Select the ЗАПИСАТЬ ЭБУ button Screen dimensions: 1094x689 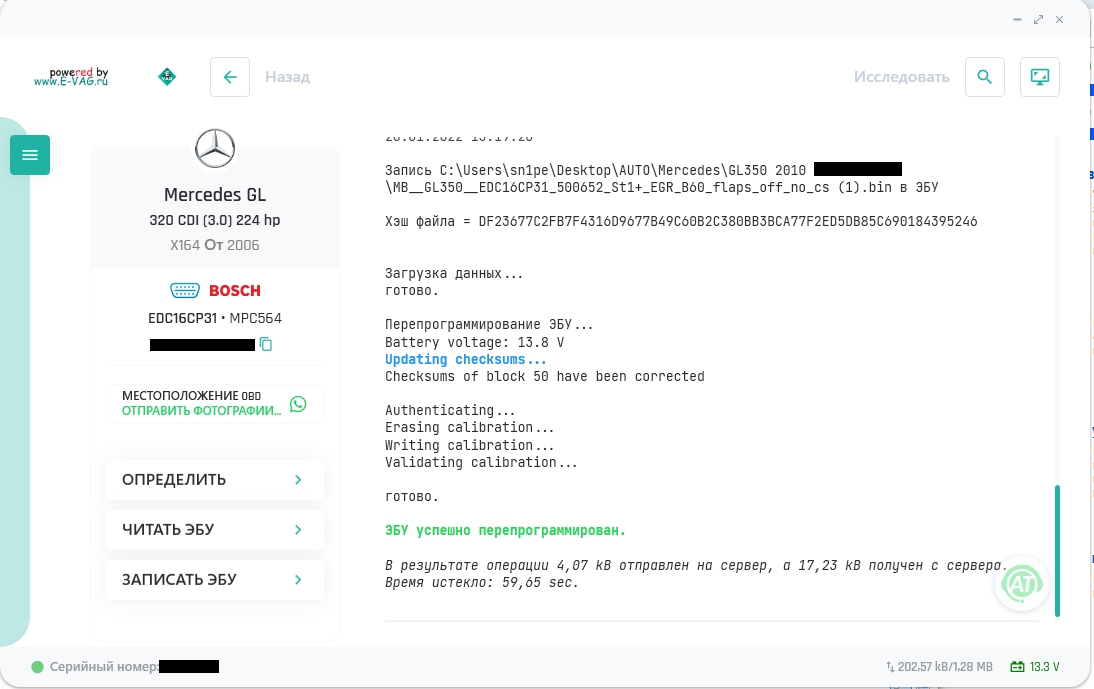[215, 580]
